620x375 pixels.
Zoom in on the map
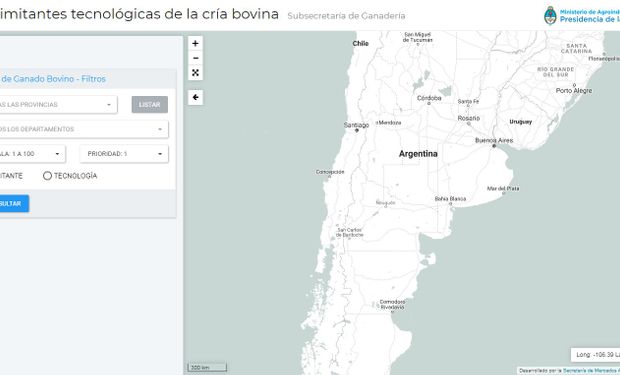pos(195,44)
